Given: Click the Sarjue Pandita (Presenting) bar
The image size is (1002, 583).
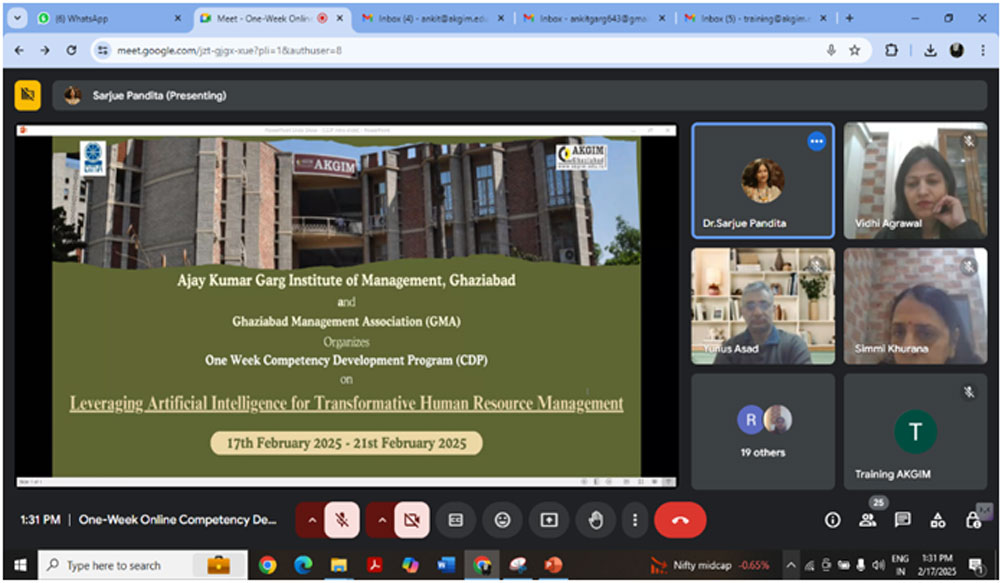Looking at the screenshot, I should (x=520, y=95).
